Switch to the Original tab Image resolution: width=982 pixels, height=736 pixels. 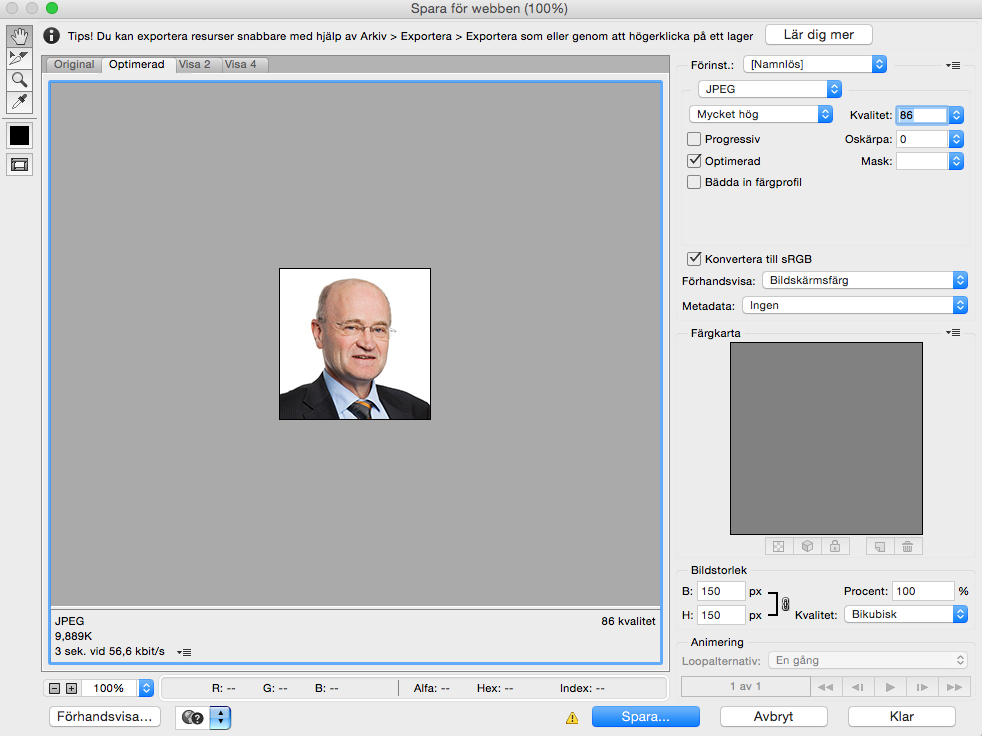click(x=73, y=64)
